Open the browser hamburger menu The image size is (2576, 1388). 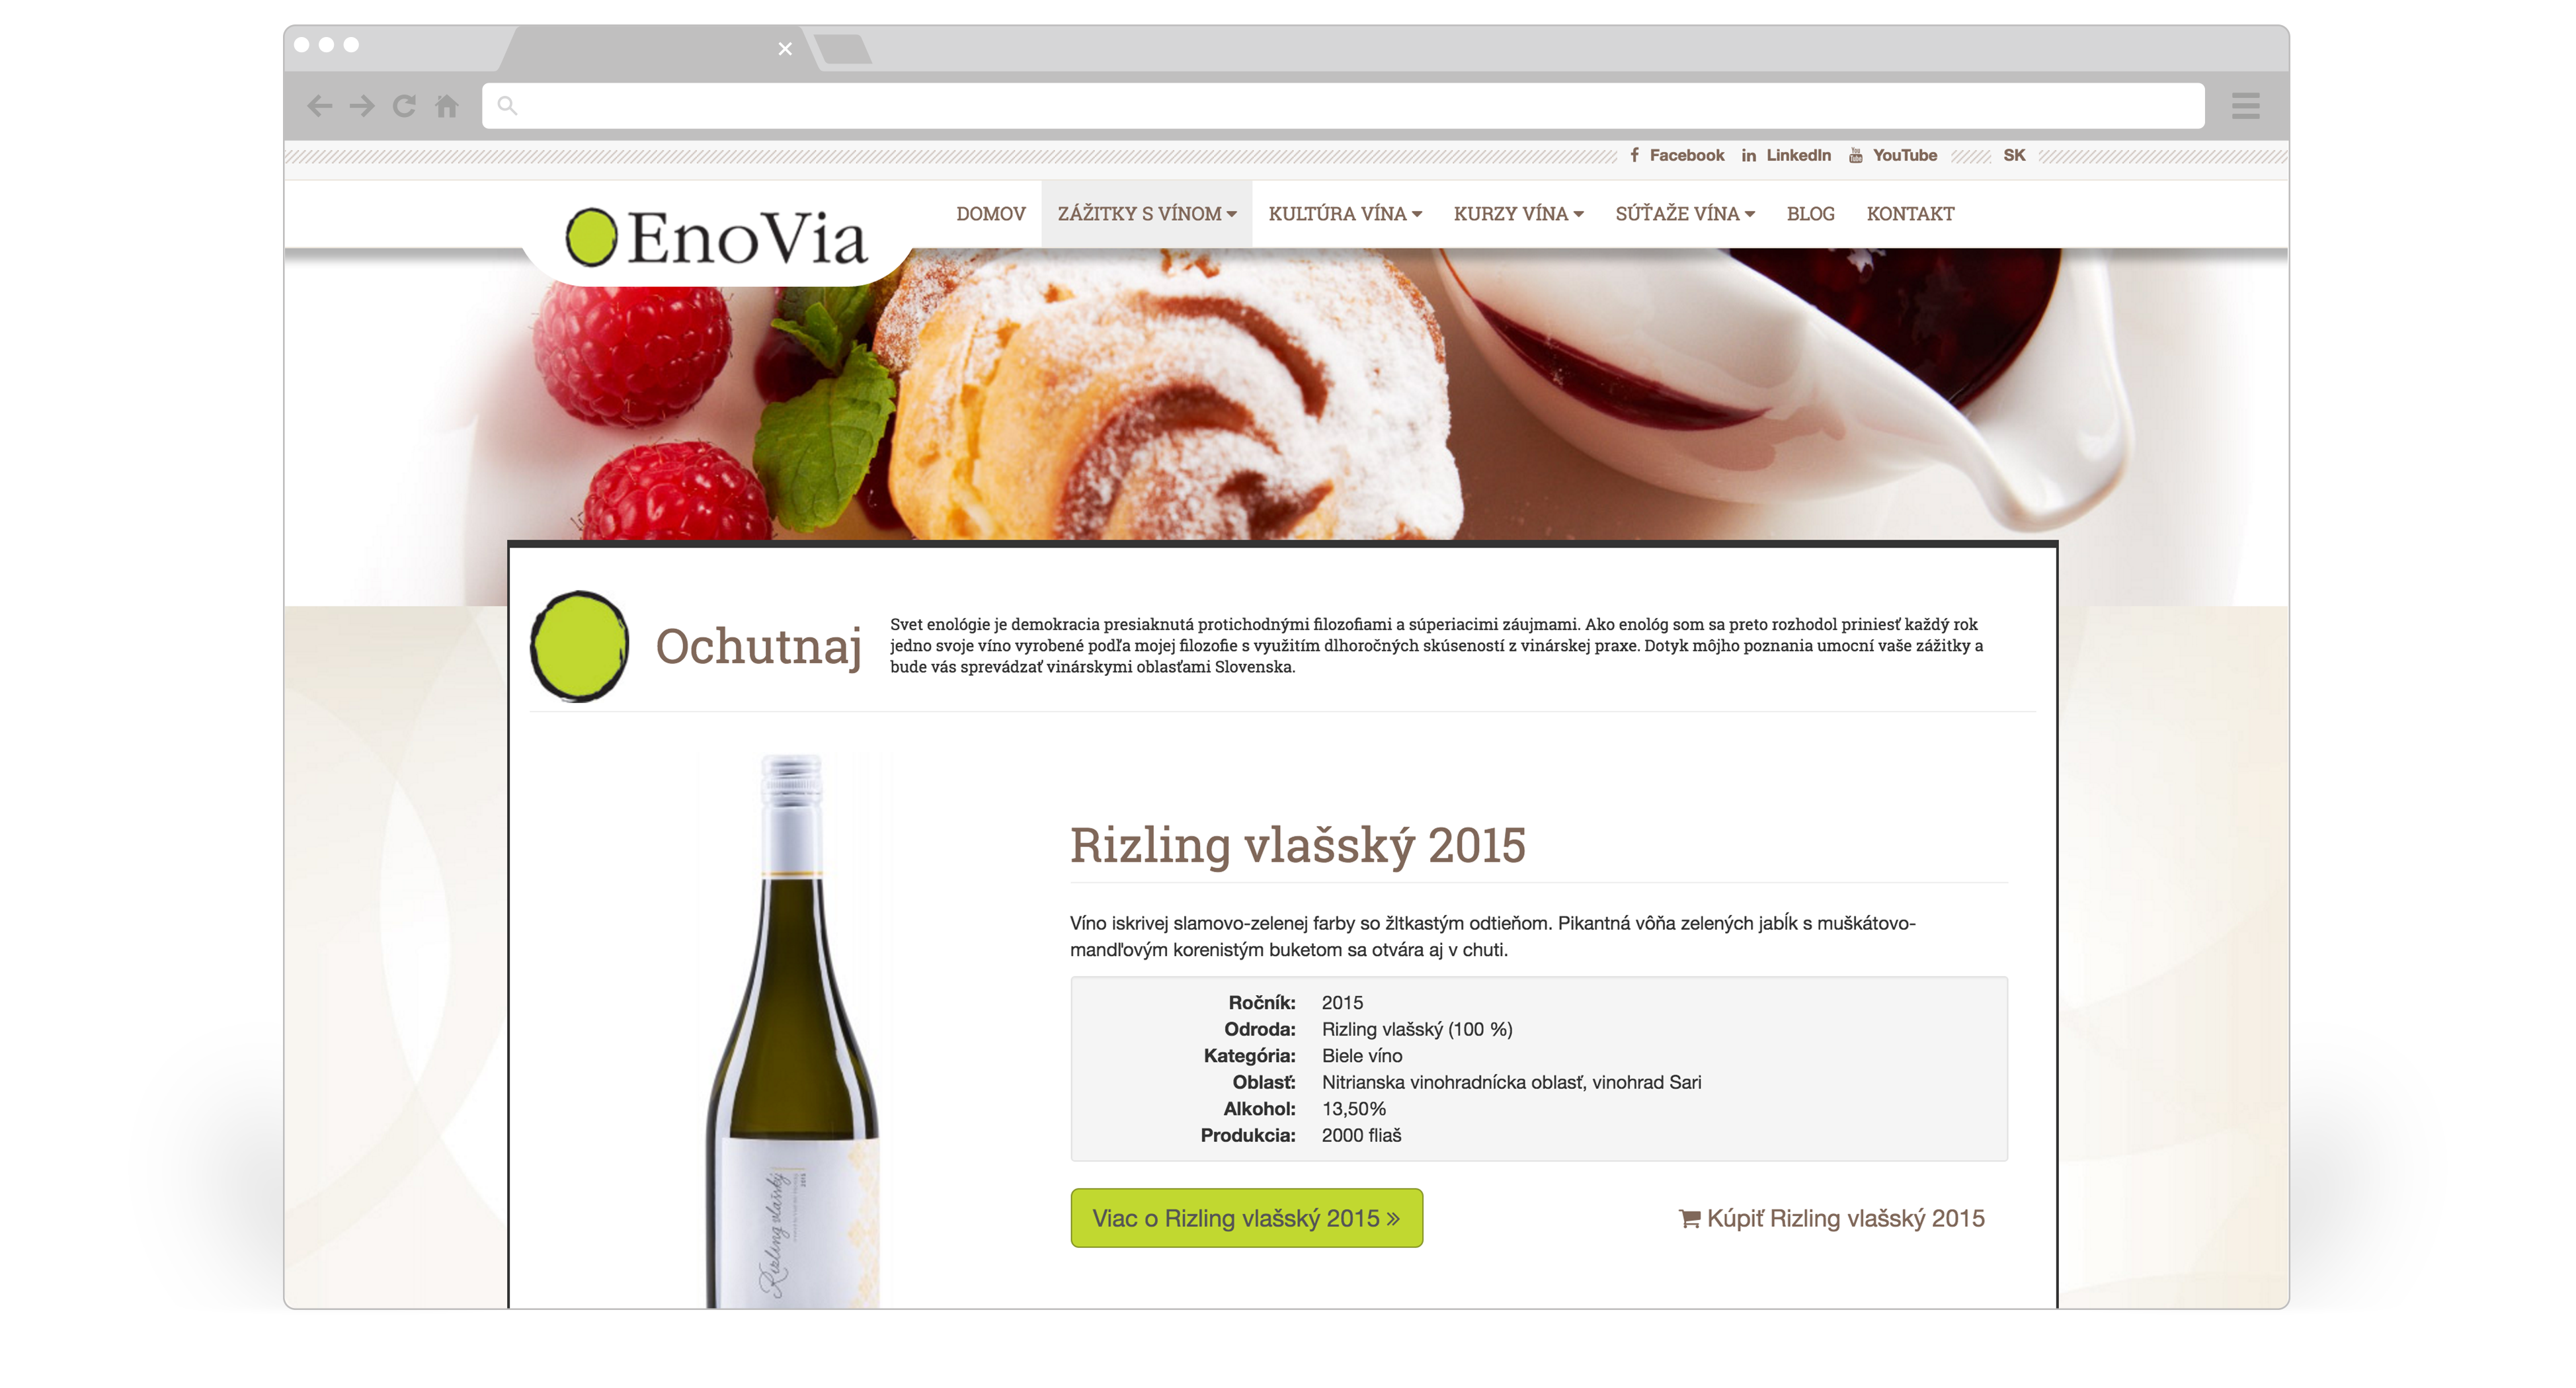click(2245, 106)
